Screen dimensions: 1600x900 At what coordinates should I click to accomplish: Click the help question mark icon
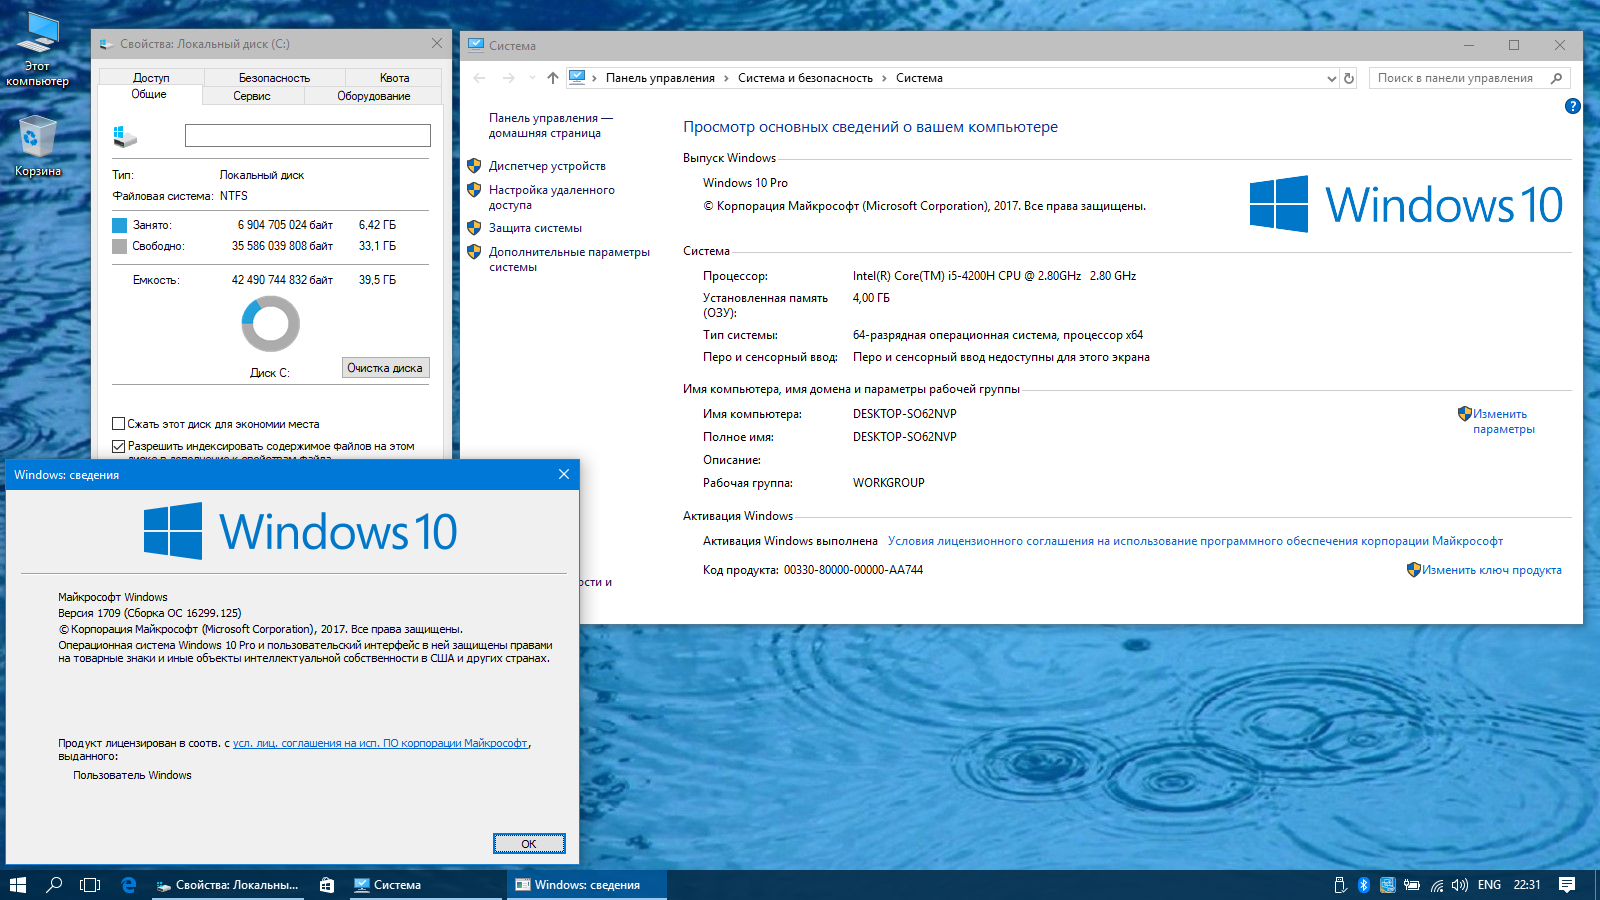pyautogui.click(x=1572, y=106)
